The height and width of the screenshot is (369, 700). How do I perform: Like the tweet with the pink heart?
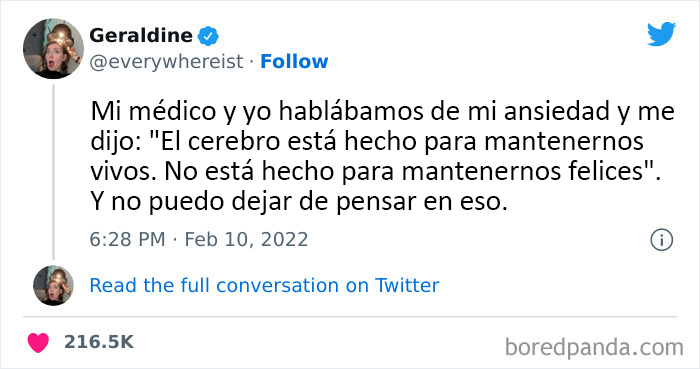tap(38, 342)
